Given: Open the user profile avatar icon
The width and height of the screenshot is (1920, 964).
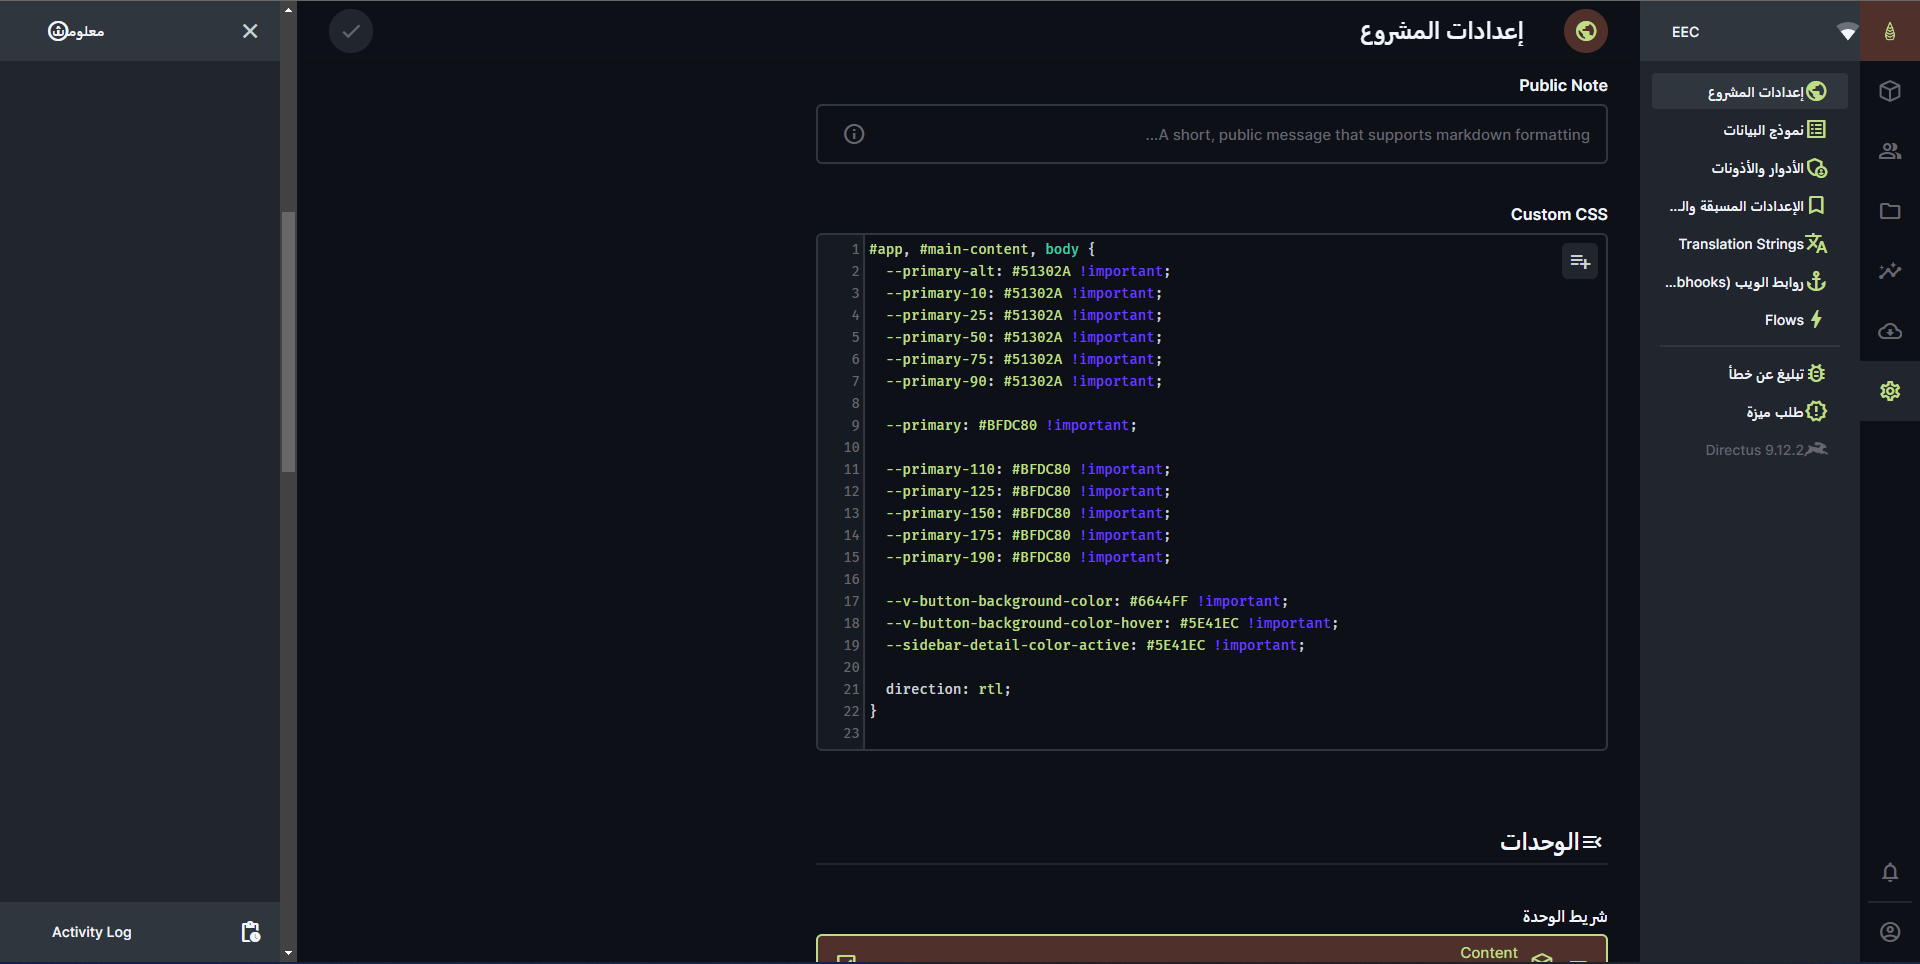Looking at the screenshot, I should (1890, 932).
